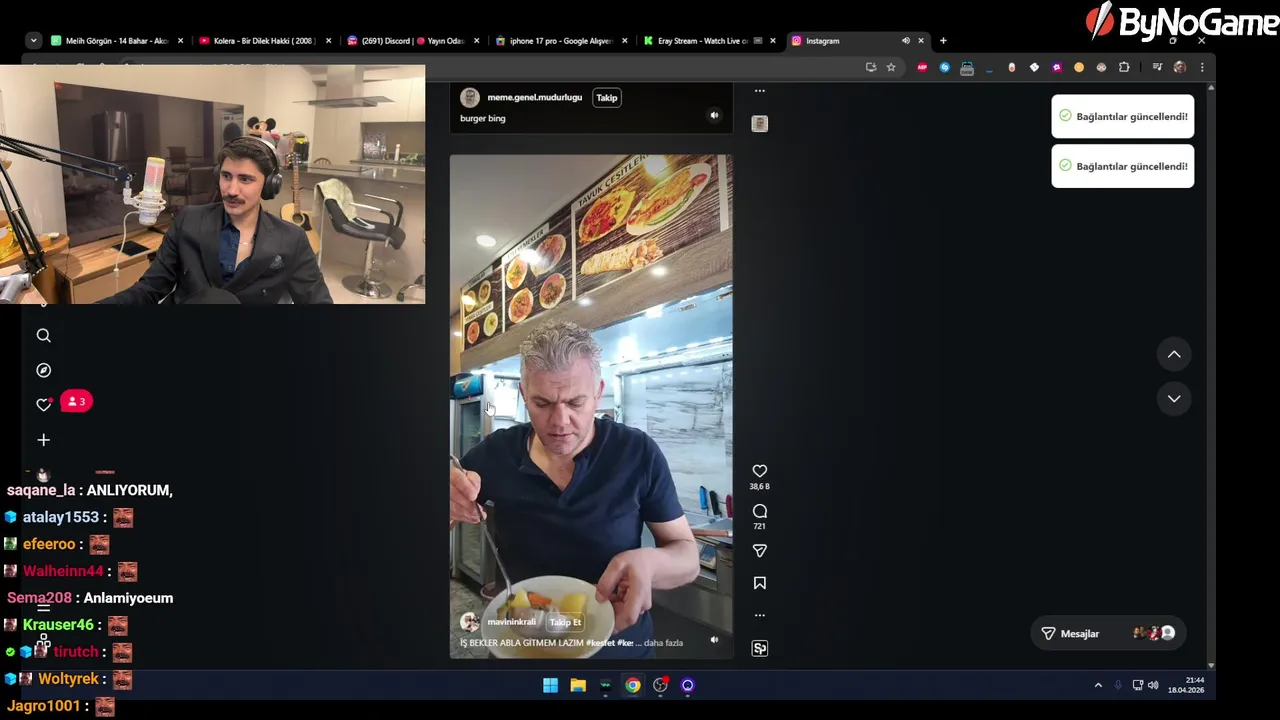Open mavininkrali profile name
This screenshot has height=720, width=1280.
(x=511, y=622)
